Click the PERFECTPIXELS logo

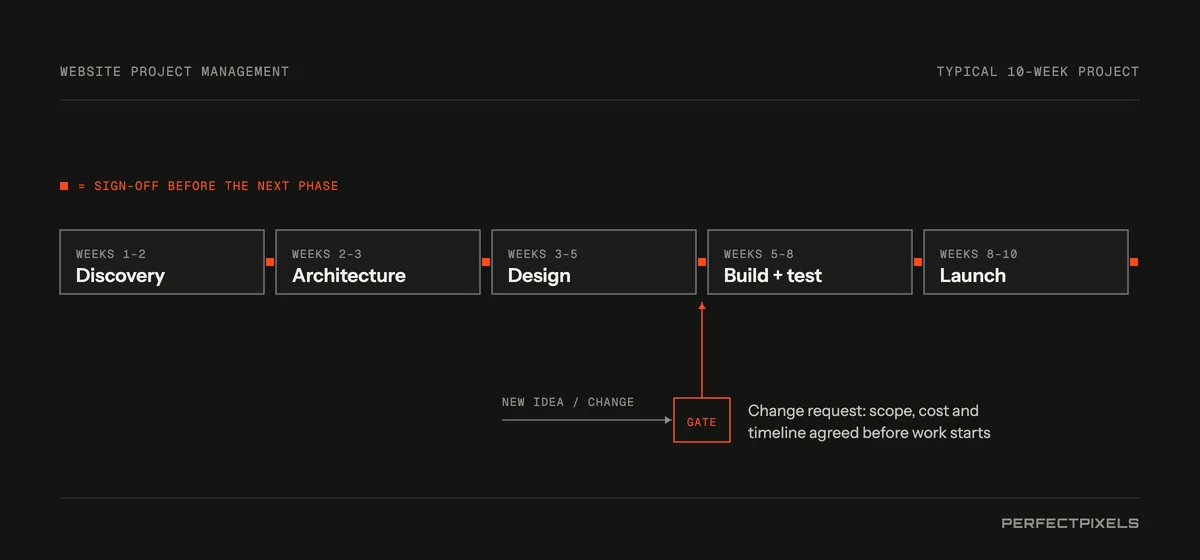tap(1070, 523)
